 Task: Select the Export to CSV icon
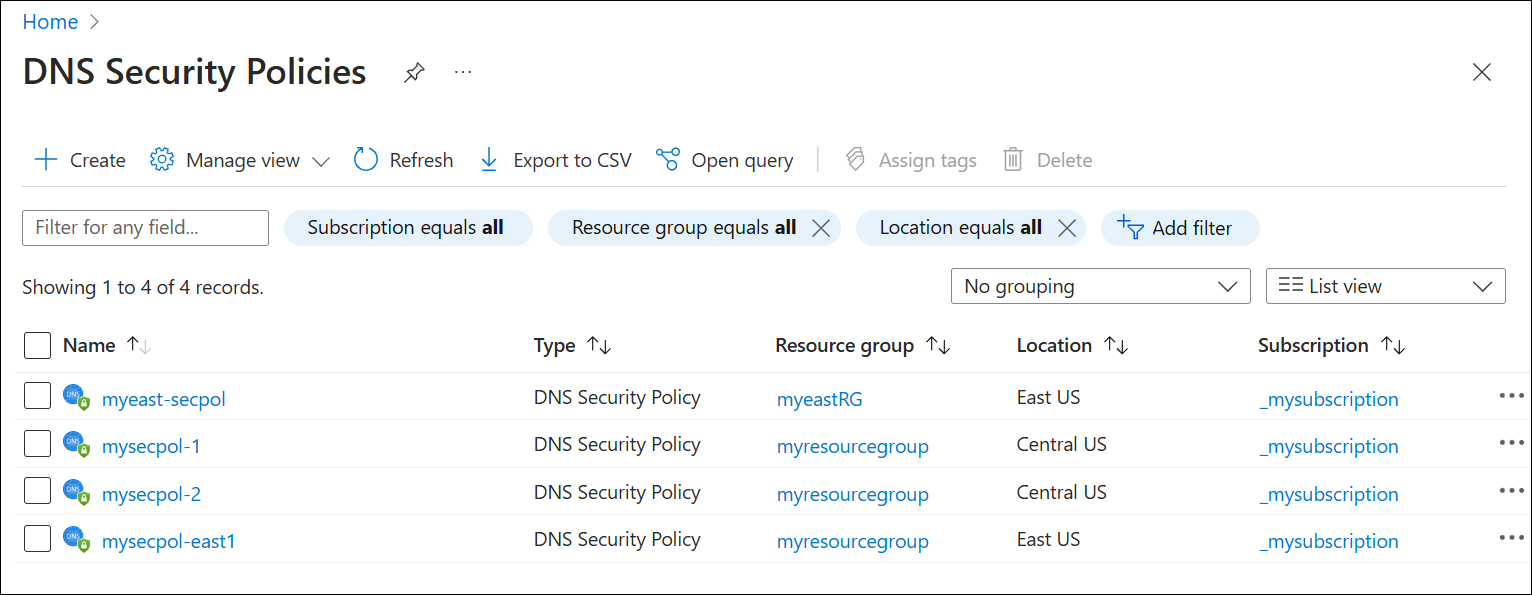click(488, 159)
